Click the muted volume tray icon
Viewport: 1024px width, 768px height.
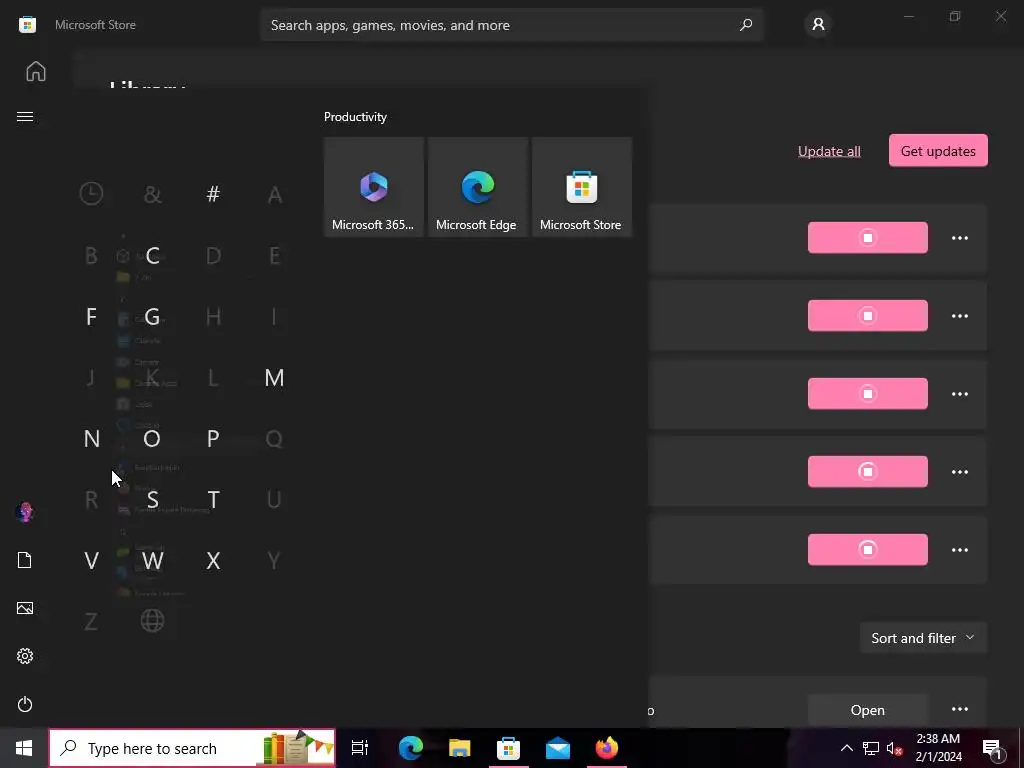click(894, 748)
